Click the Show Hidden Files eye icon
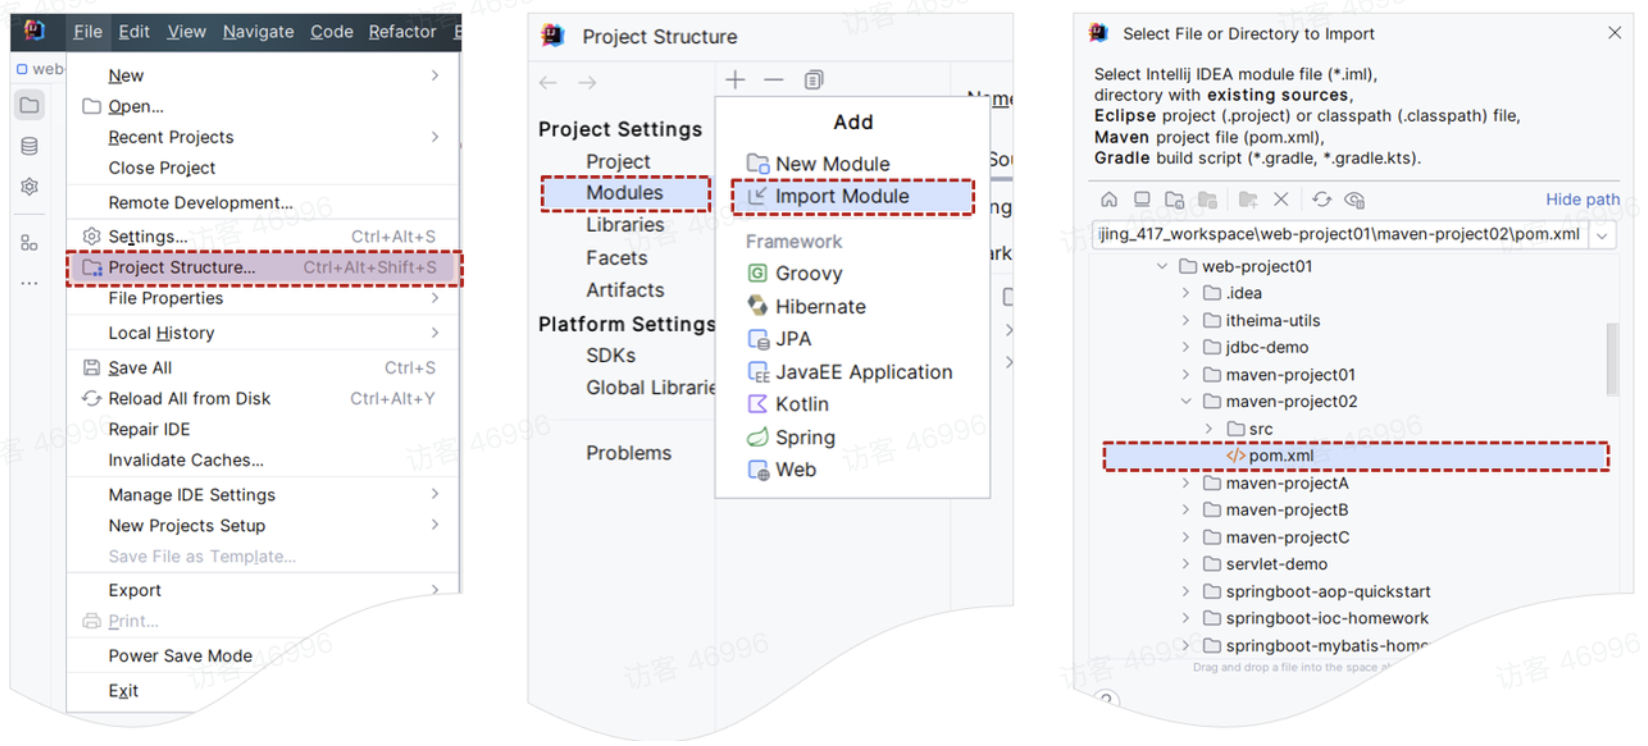 [x=1355, y=200]
